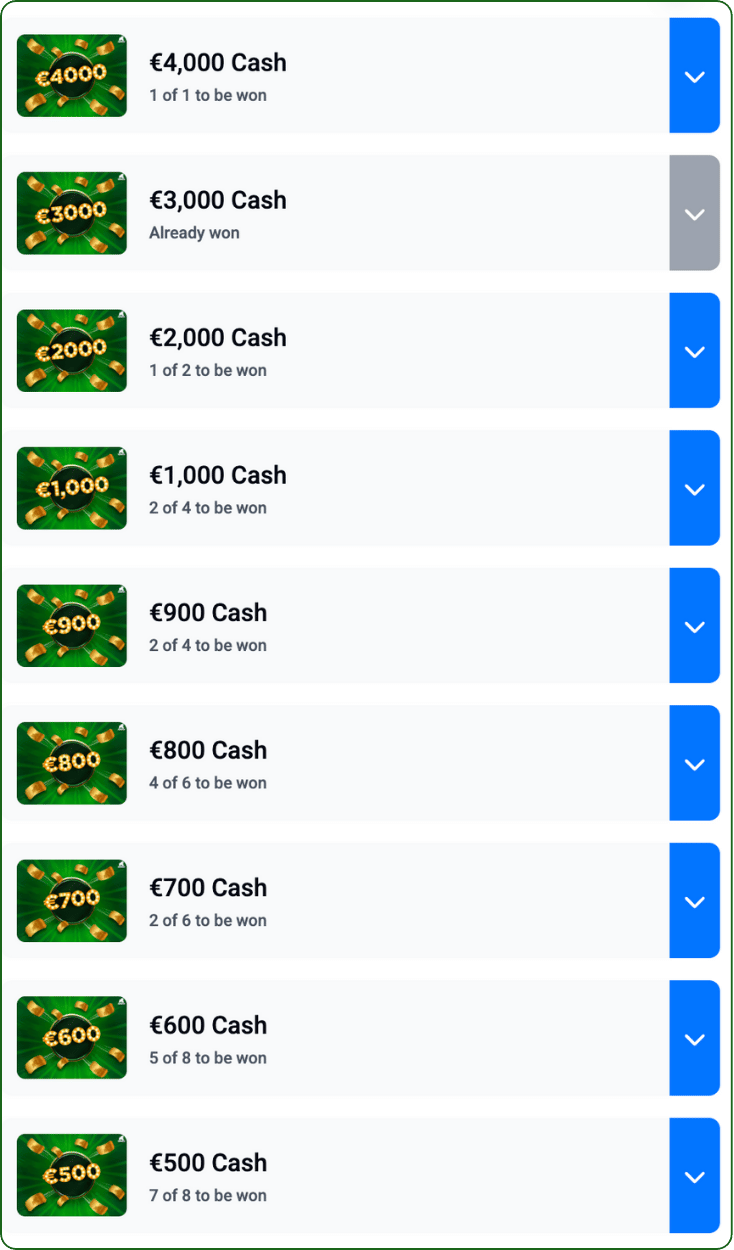Click the €1,000 prize thumbnail image
The image size is (734, 1250).
pos(72,488)
